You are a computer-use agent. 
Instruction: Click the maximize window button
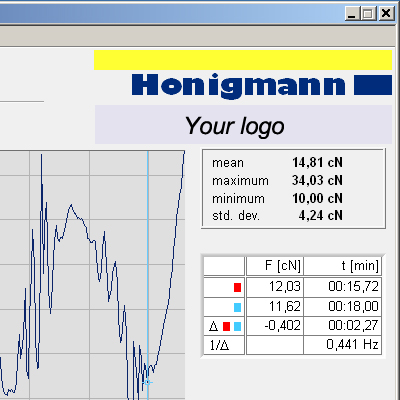(369, 14)
